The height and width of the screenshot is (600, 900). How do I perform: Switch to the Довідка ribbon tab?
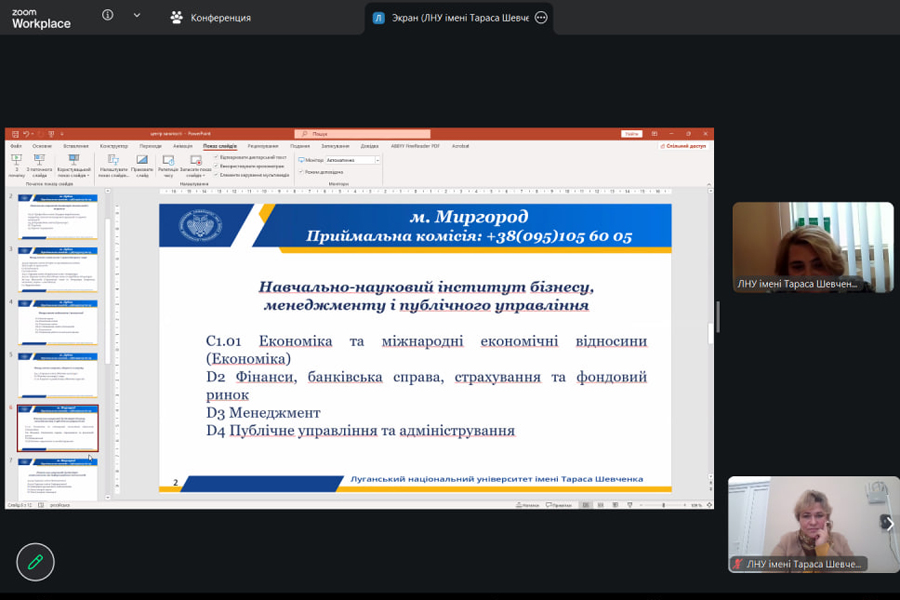coord(370,146)
